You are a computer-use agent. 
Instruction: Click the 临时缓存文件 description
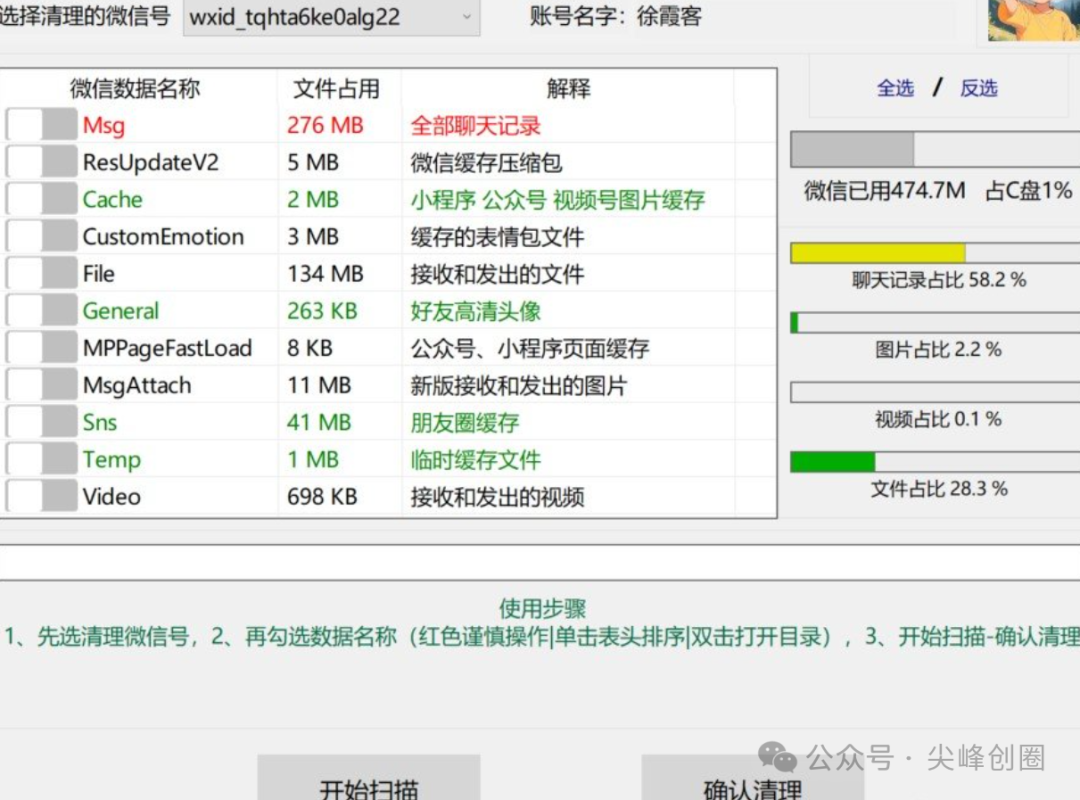point(475,460)
